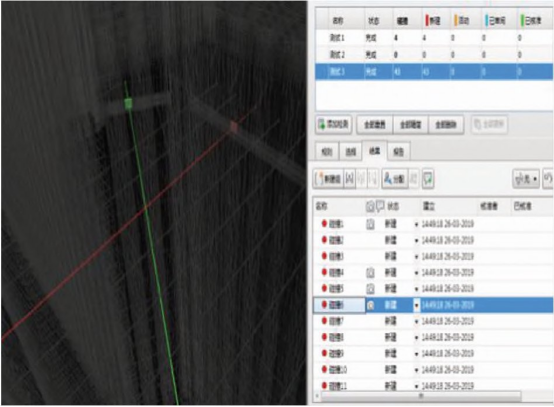The height and width of the screenshot is (407, 554).
Task: Select clash result 碰撞9
Action: [433, 354]
